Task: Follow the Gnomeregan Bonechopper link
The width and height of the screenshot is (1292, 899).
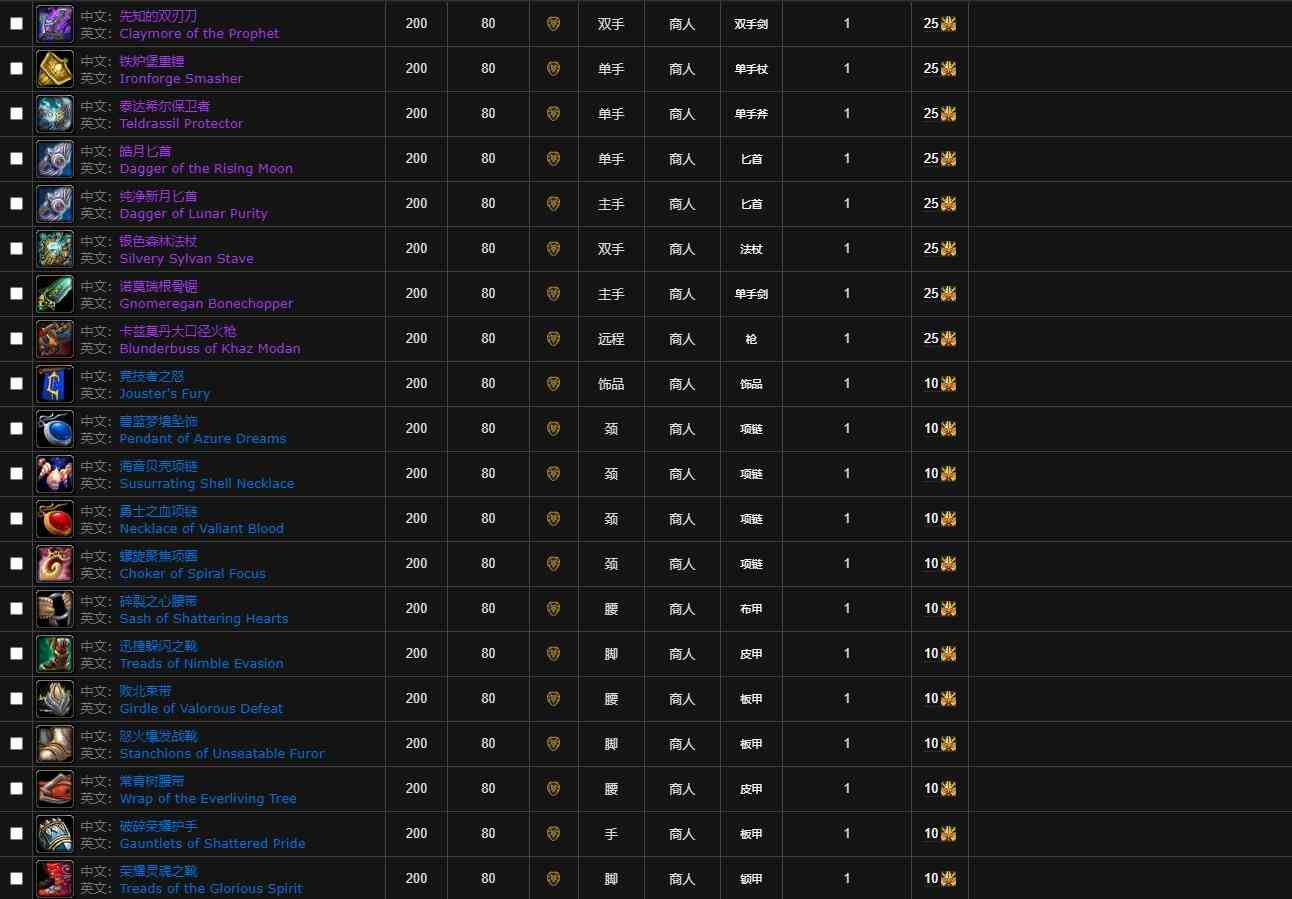Action: pyautogui.click(x=206, y=303)
